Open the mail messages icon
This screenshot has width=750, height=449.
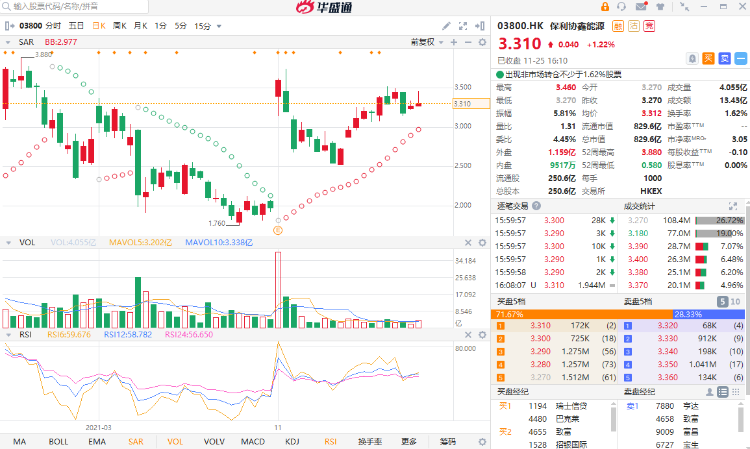641,7
